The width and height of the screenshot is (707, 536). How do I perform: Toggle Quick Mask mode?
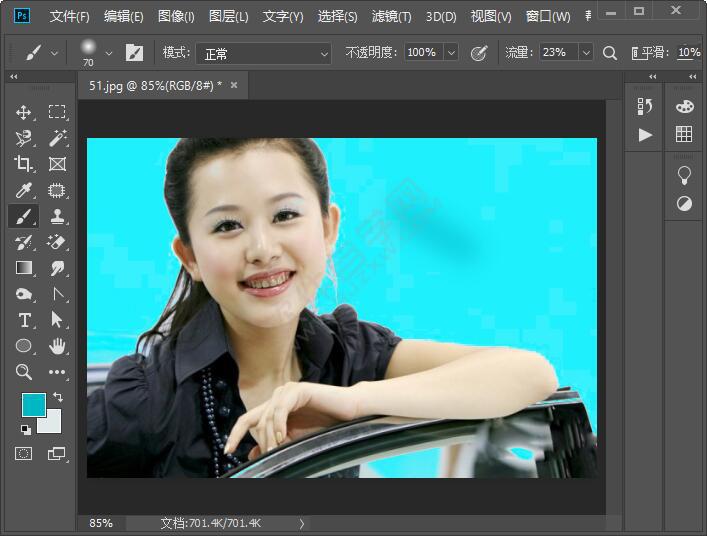(x=24, y=454)
